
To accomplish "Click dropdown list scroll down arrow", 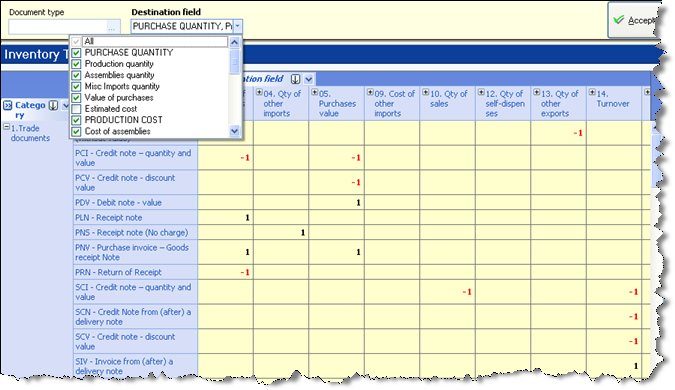I will point(235,130).
